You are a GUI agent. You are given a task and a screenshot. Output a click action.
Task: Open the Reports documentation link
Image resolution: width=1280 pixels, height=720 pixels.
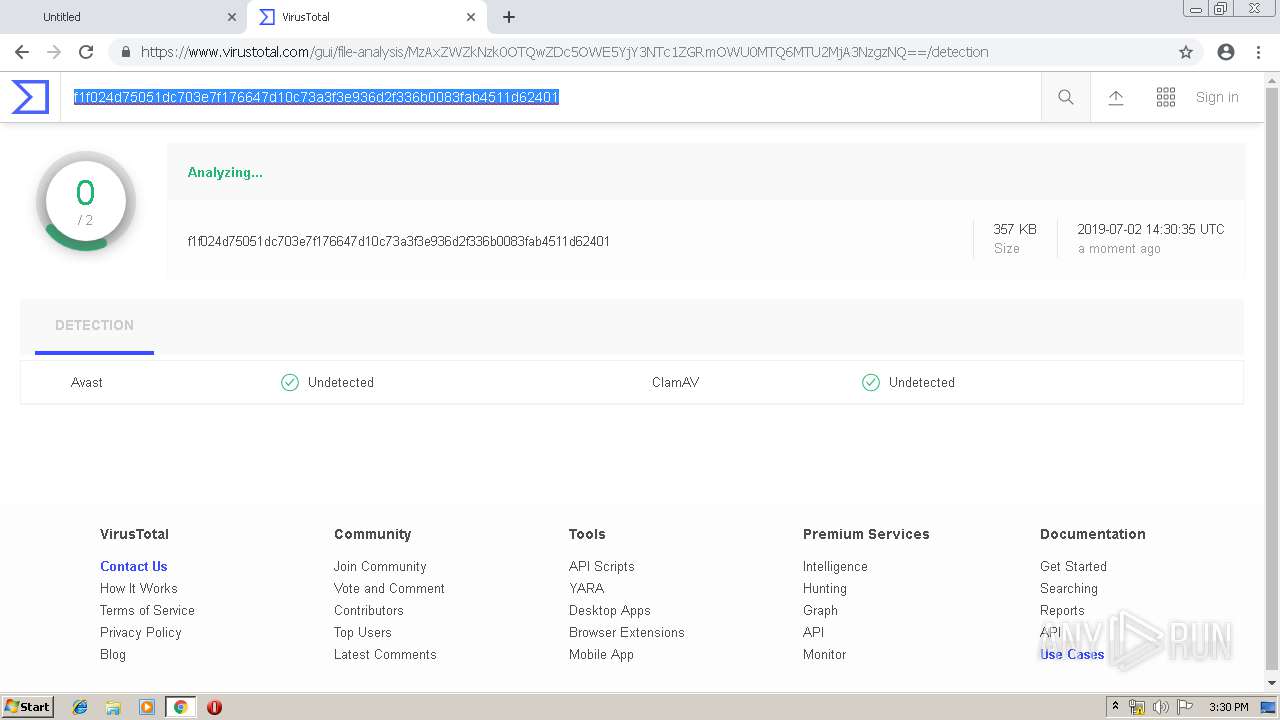pyautogui.click(x=1062, y=610)
